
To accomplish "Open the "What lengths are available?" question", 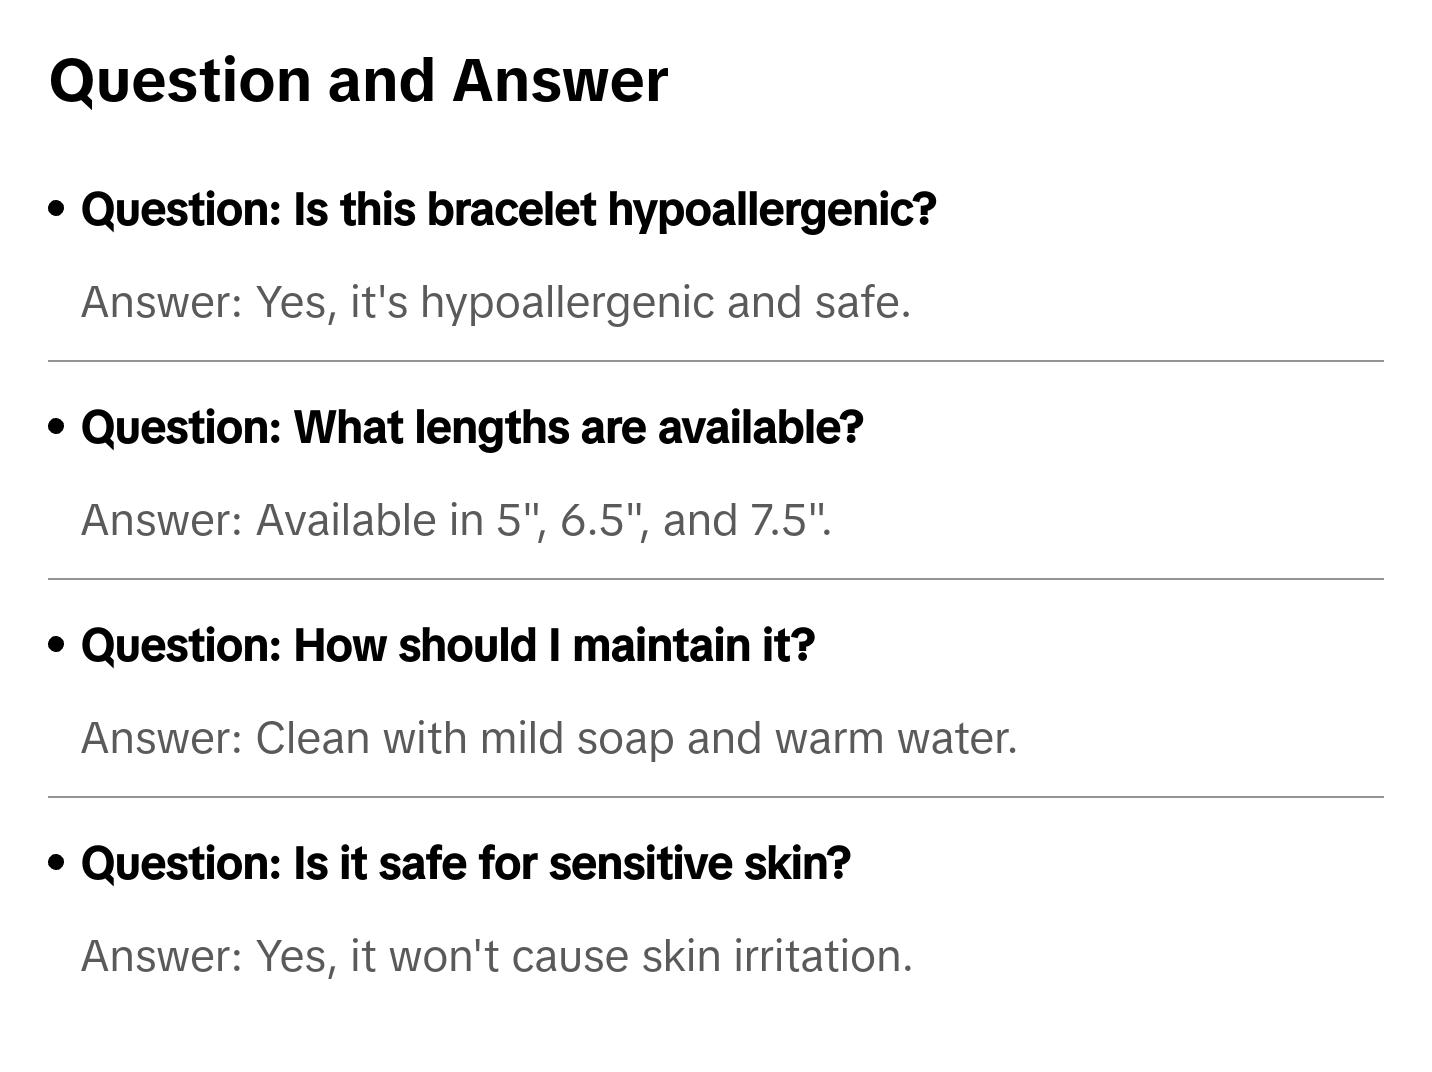I will 472,428.
